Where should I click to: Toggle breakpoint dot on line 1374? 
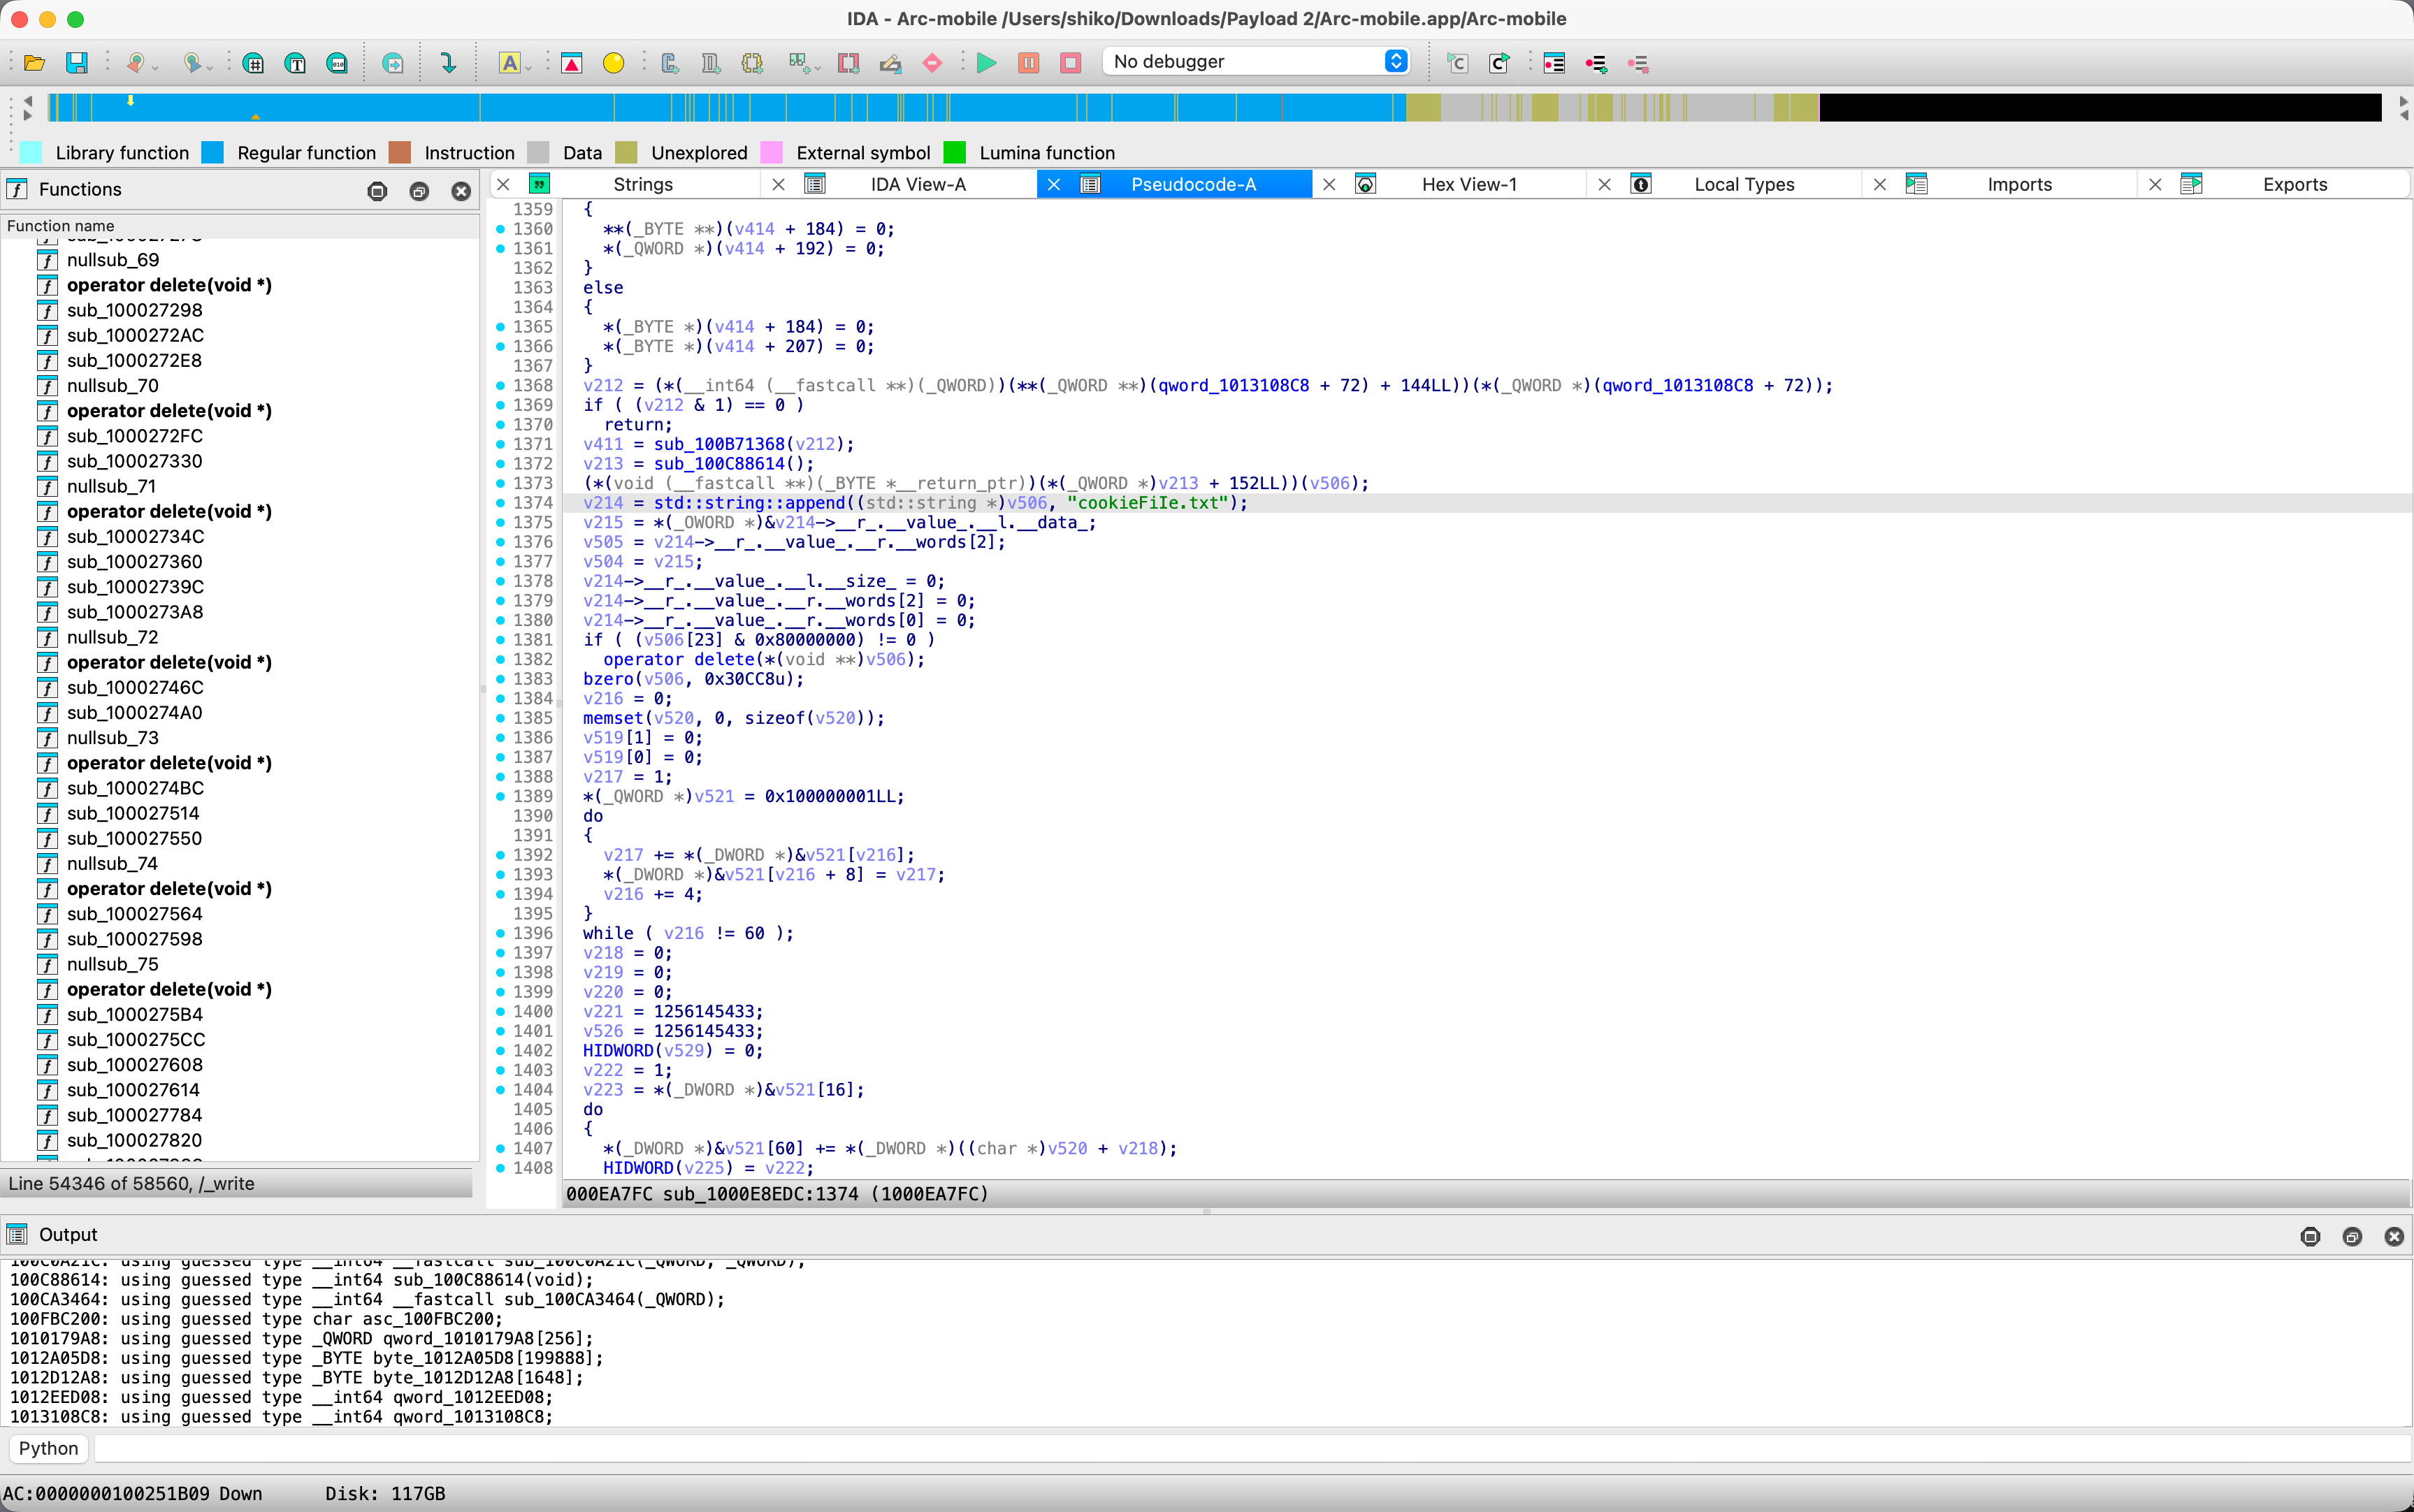tap(500, 503)
